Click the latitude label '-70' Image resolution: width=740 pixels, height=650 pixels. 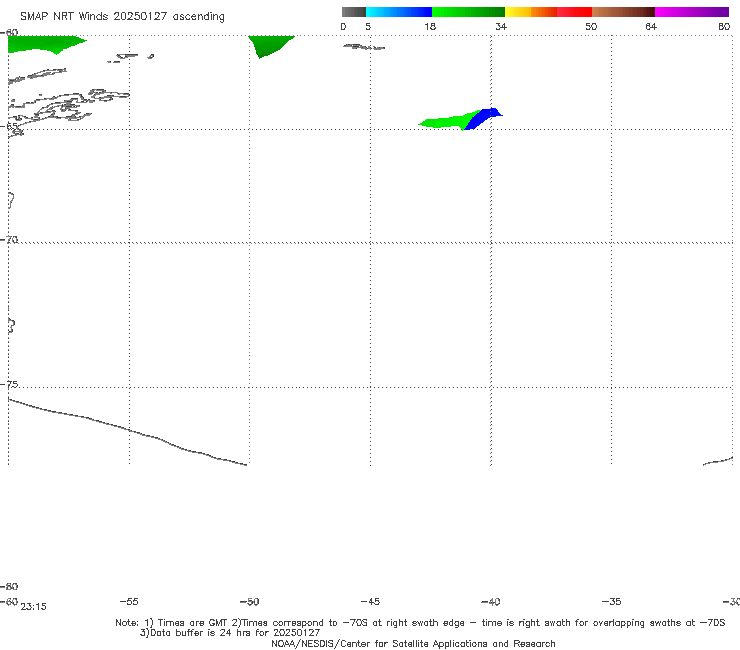tap(9, 240)
